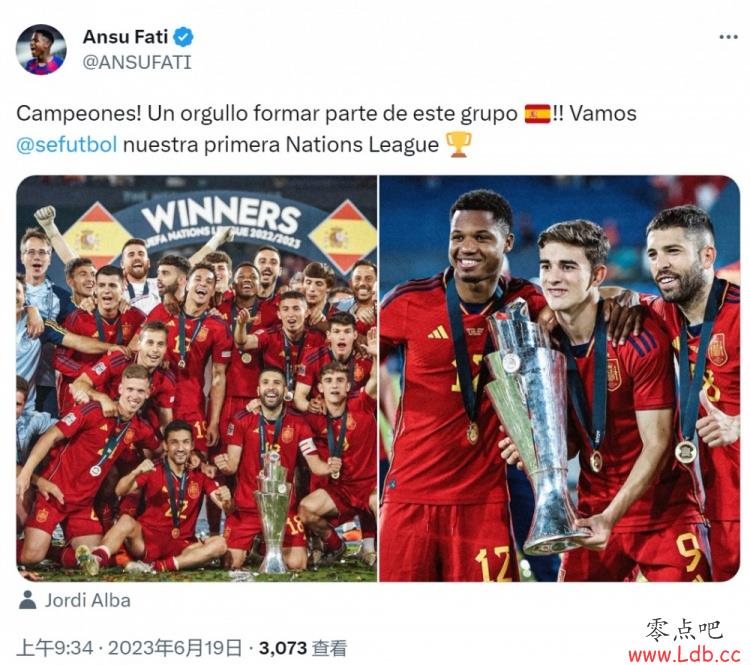Open the Jordi Alba photo tag

88,600
